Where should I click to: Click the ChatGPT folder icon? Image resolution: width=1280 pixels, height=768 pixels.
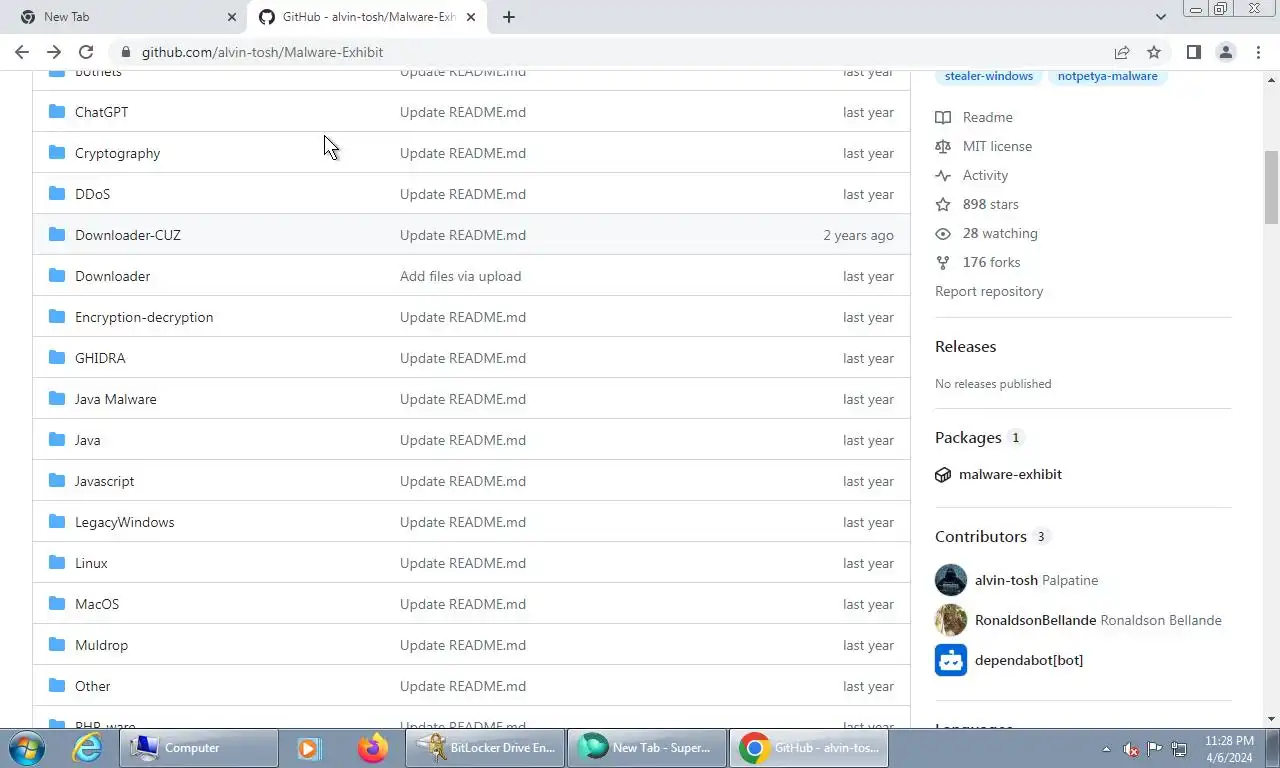click(57, 112)
